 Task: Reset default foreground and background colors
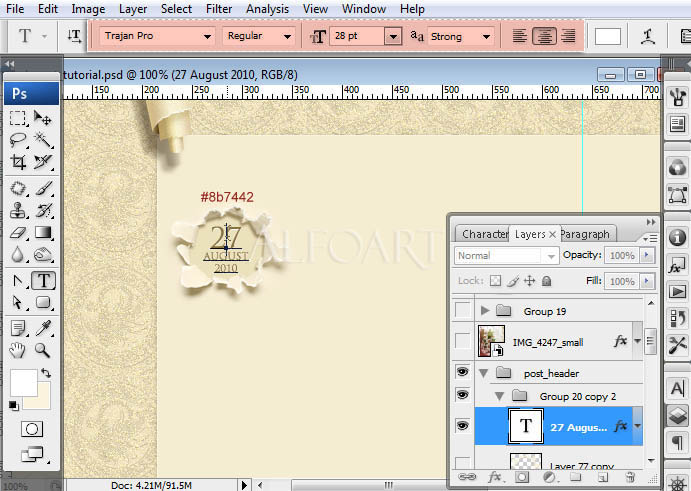click(13, 405)
